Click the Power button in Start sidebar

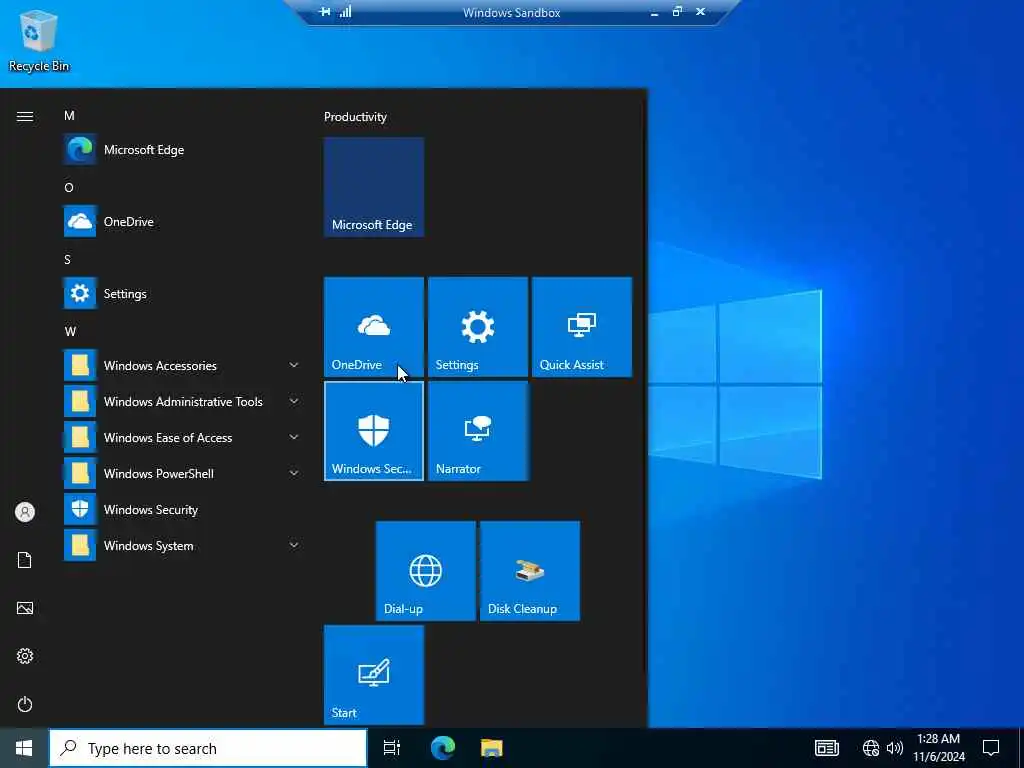point(25,704)
